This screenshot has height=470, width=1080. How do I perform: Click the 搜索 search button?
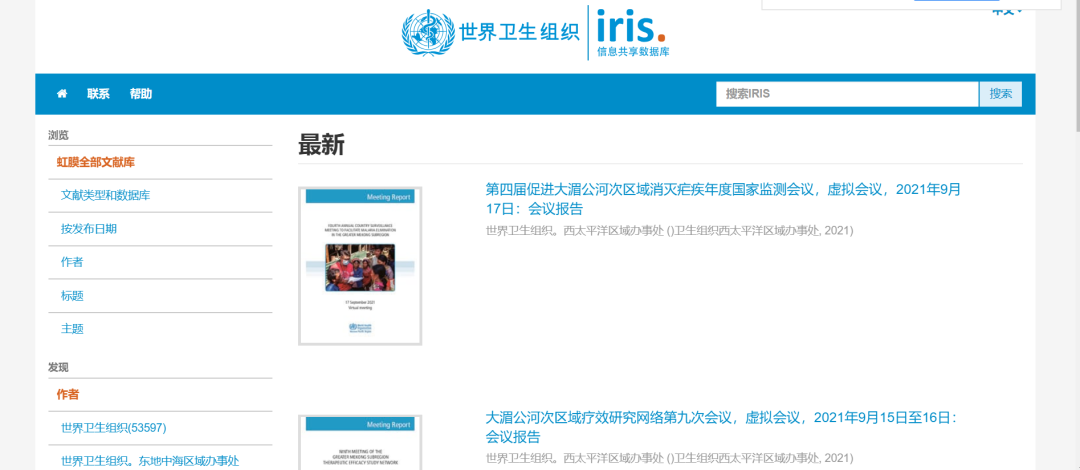pyautogui.click(x=1001, y=94)
